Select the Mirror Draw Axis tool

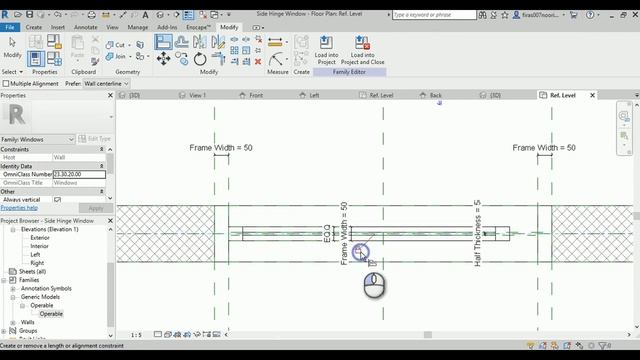click(218, 42)
